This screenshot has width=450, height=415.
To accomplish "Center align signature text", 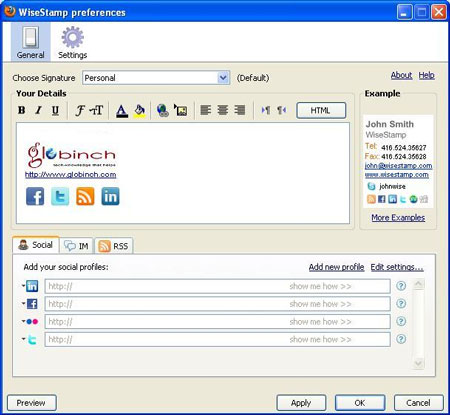I will [x=223, y=110].
